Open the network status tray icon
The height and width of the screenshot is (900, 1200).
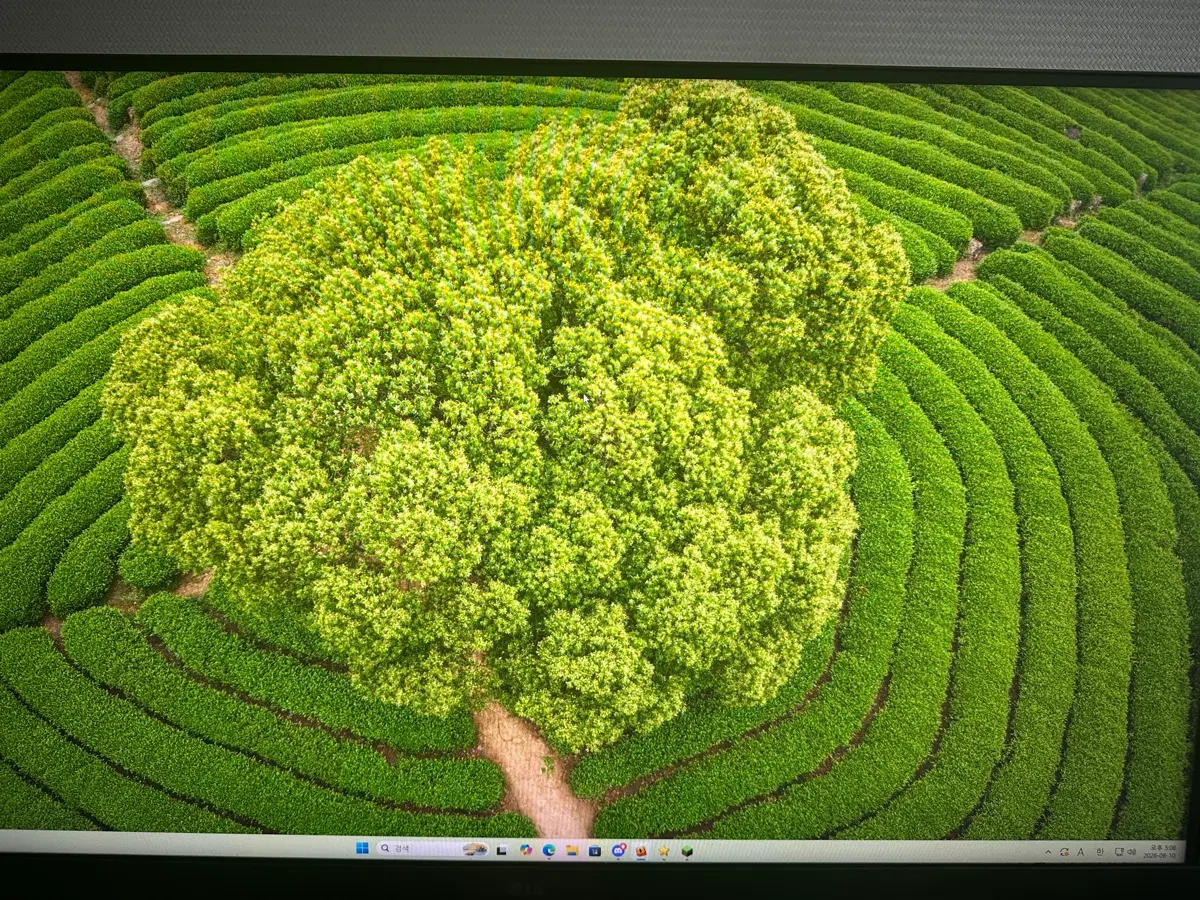[x=1121, y=852]
